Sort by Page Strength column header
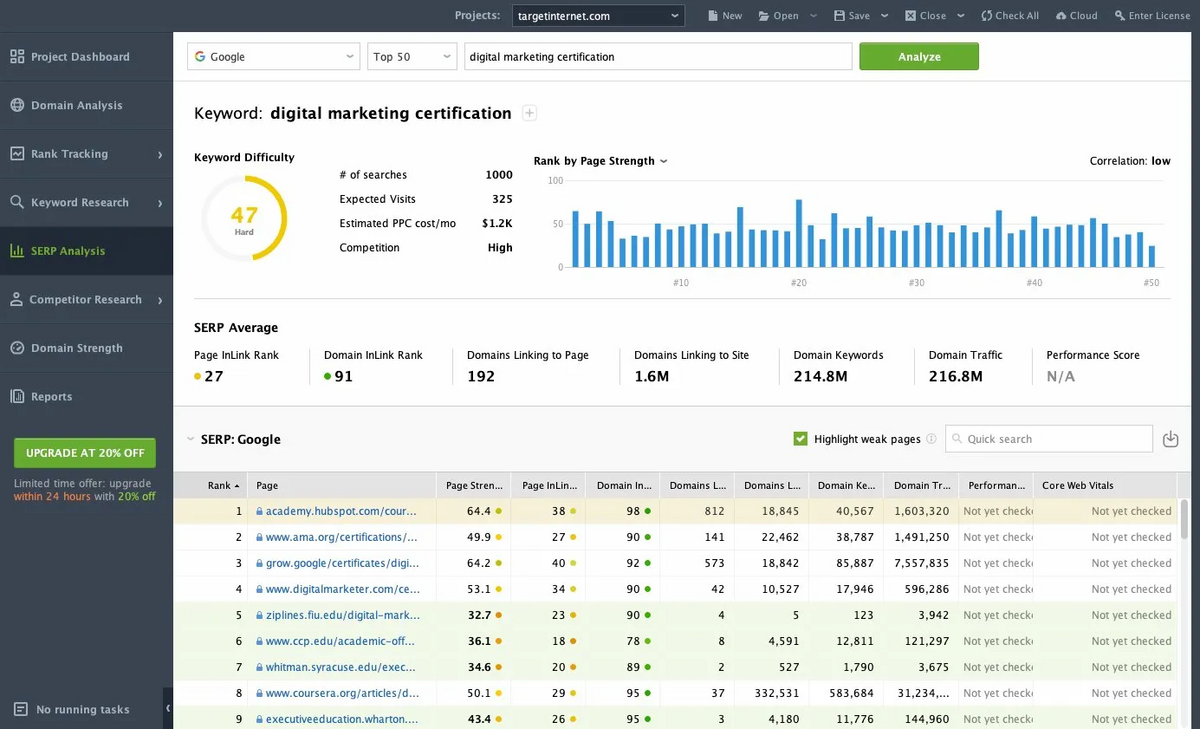Image resolution: width=1200 pixels, height=729 pixels. tap(474, 485)
